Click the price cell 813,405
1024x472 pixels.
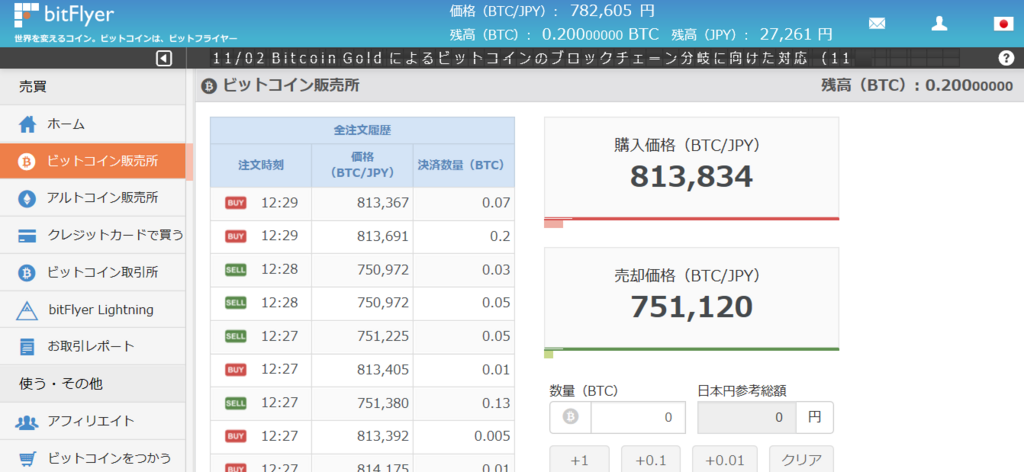coord(362,370)
